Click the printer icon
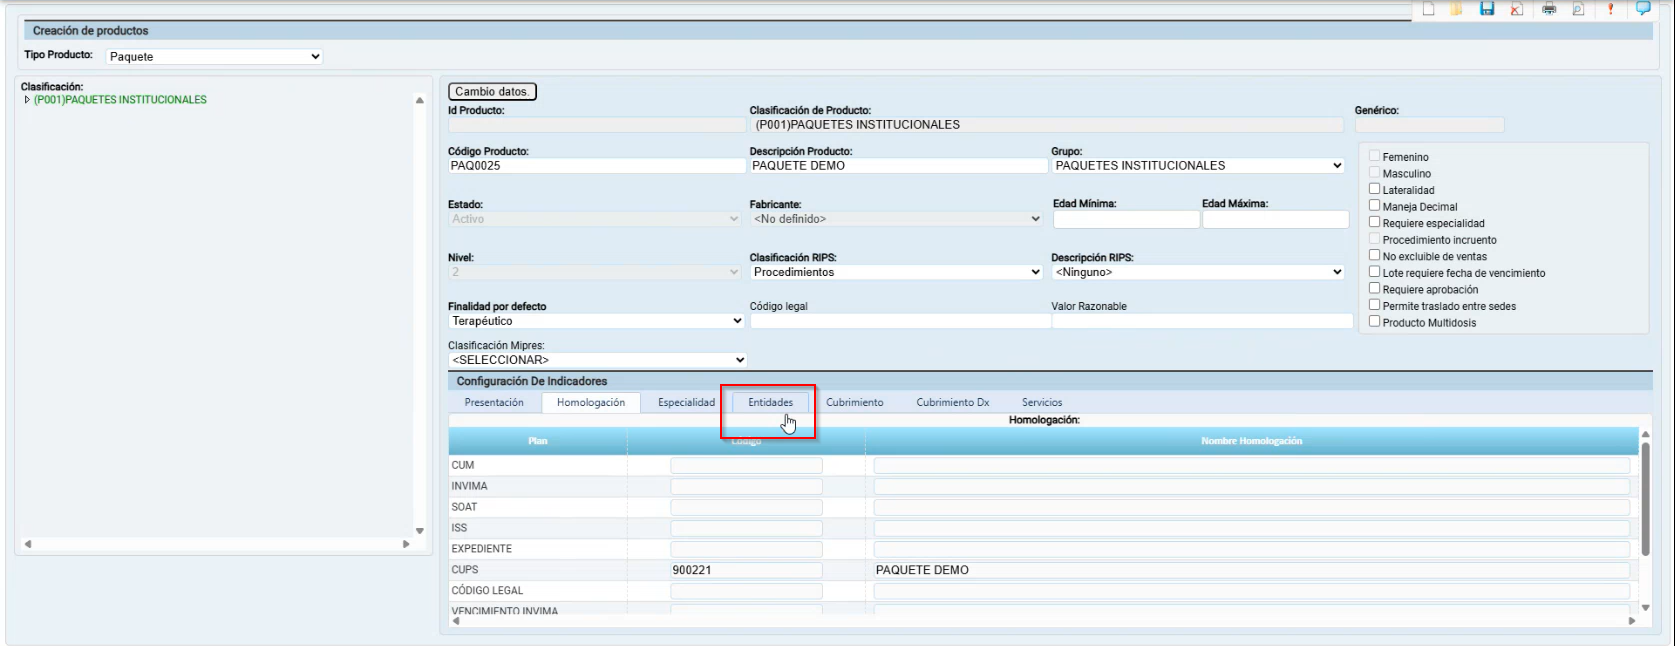The height and width of the screenshot is (646, 1675). click(1549, 9)
